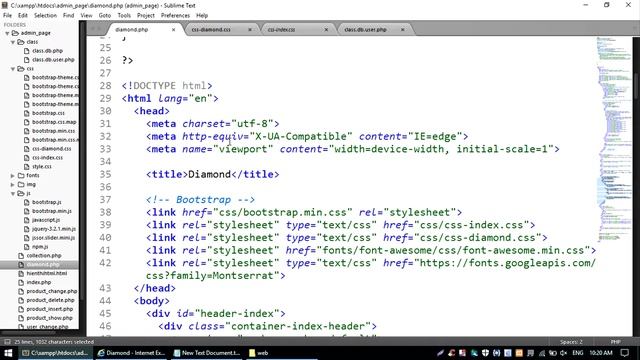
Task: Click line number 35 in the gutter
Action: [x=105, y=174]
